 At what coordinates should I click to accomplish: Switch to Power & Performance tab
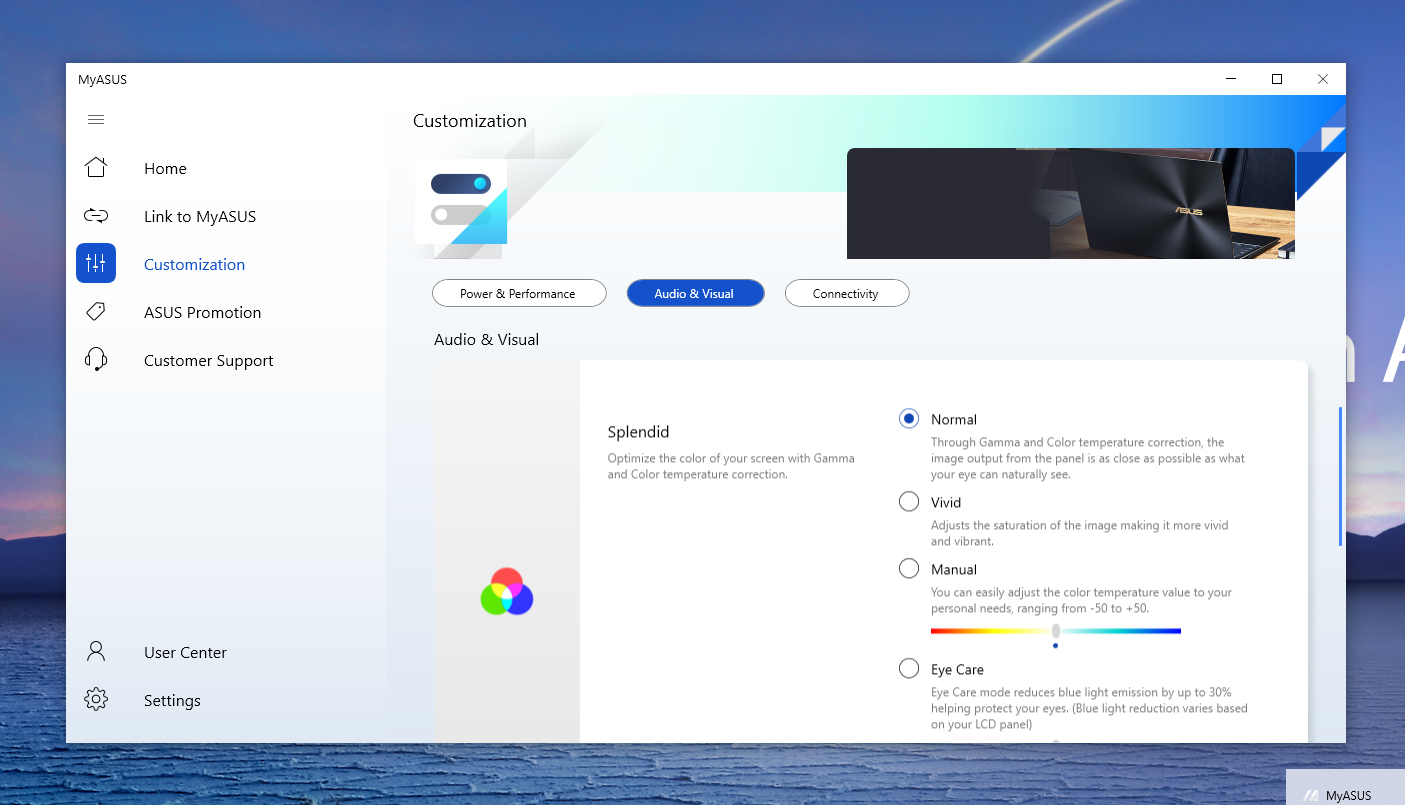(x=519, y=293)
